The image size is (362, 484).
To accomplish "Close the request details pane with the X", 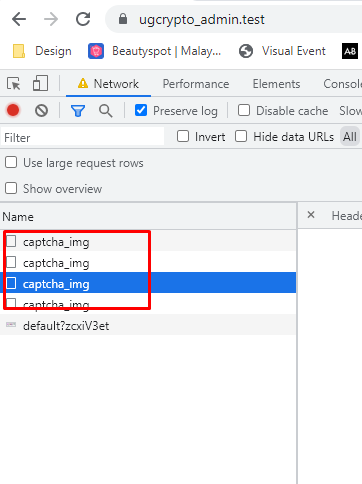I will [311, 215].
